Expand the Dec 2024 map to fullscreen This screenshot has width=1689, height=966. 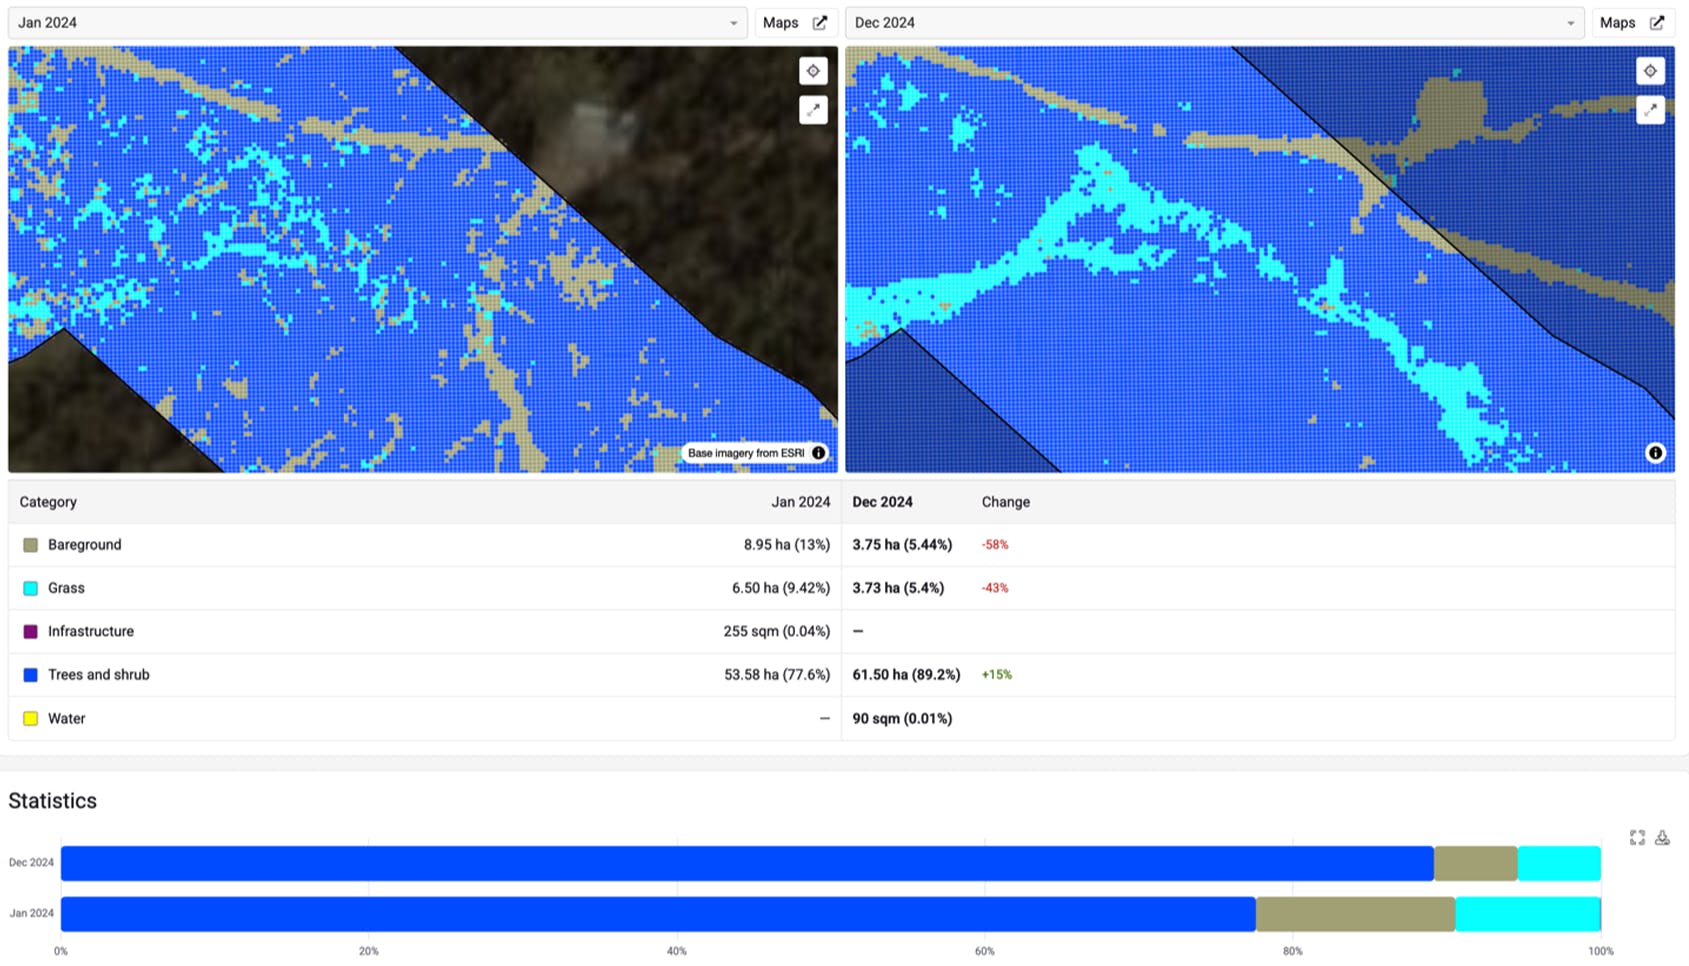[x=1650, y=110]
